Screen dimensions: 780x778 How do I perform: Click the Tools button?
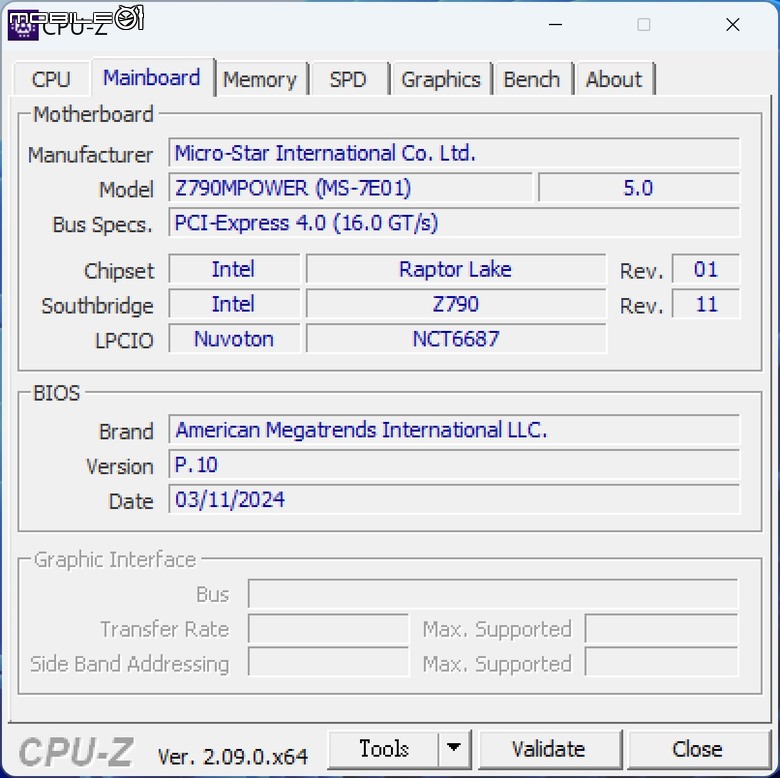click(x=384, y=749)
